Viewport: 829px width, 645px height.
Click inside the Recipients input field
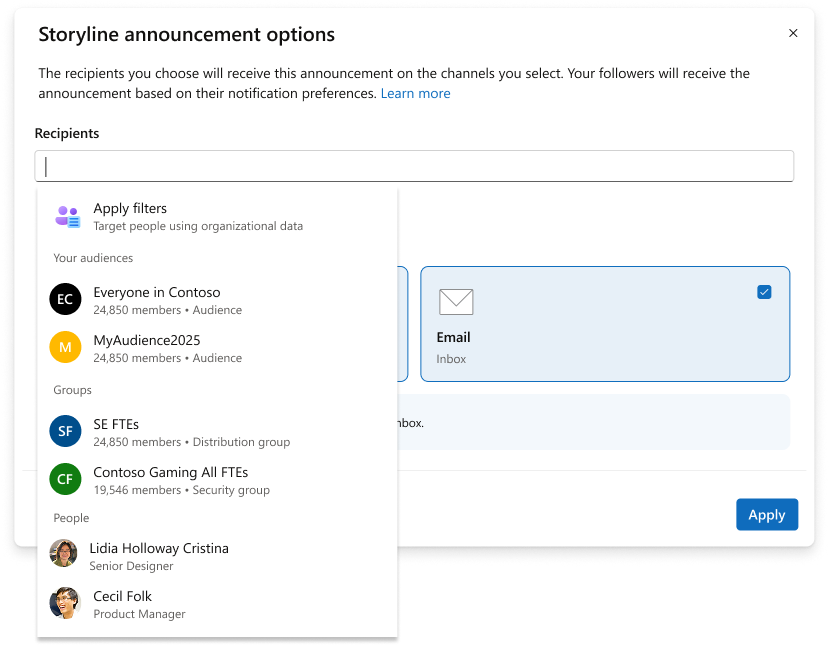pyautogui.click(x=414, y=165)
